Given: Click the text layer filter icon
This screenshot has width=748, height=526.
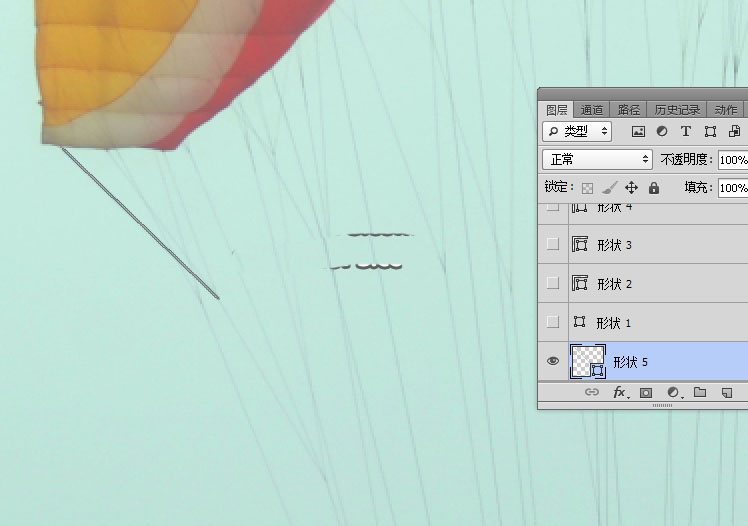Looking at the screenshot, I should (686, 131).
